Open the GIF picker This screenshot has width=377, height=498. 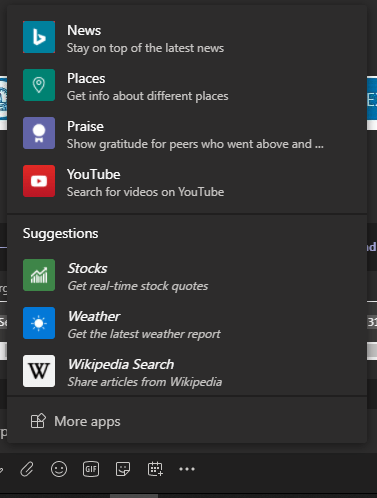[x=91, y=469]
